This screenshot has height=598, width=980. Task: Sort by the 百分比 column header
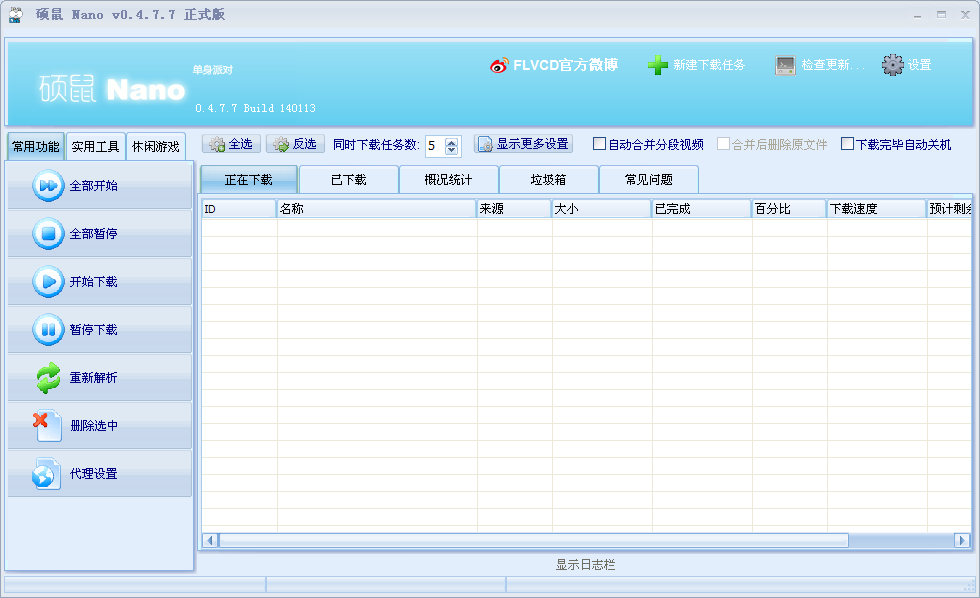pyautogui.click(x=789, y=209)
